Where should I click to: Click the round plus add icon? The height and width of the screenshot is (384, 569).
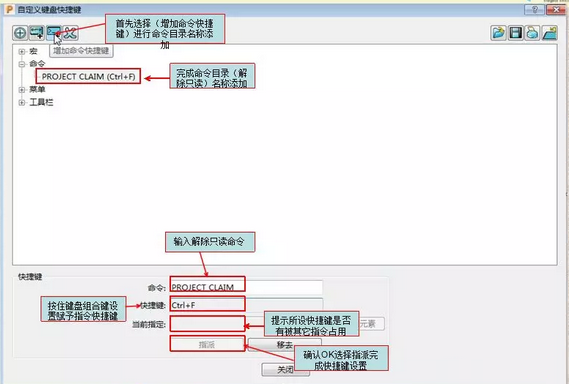(20, 33)
